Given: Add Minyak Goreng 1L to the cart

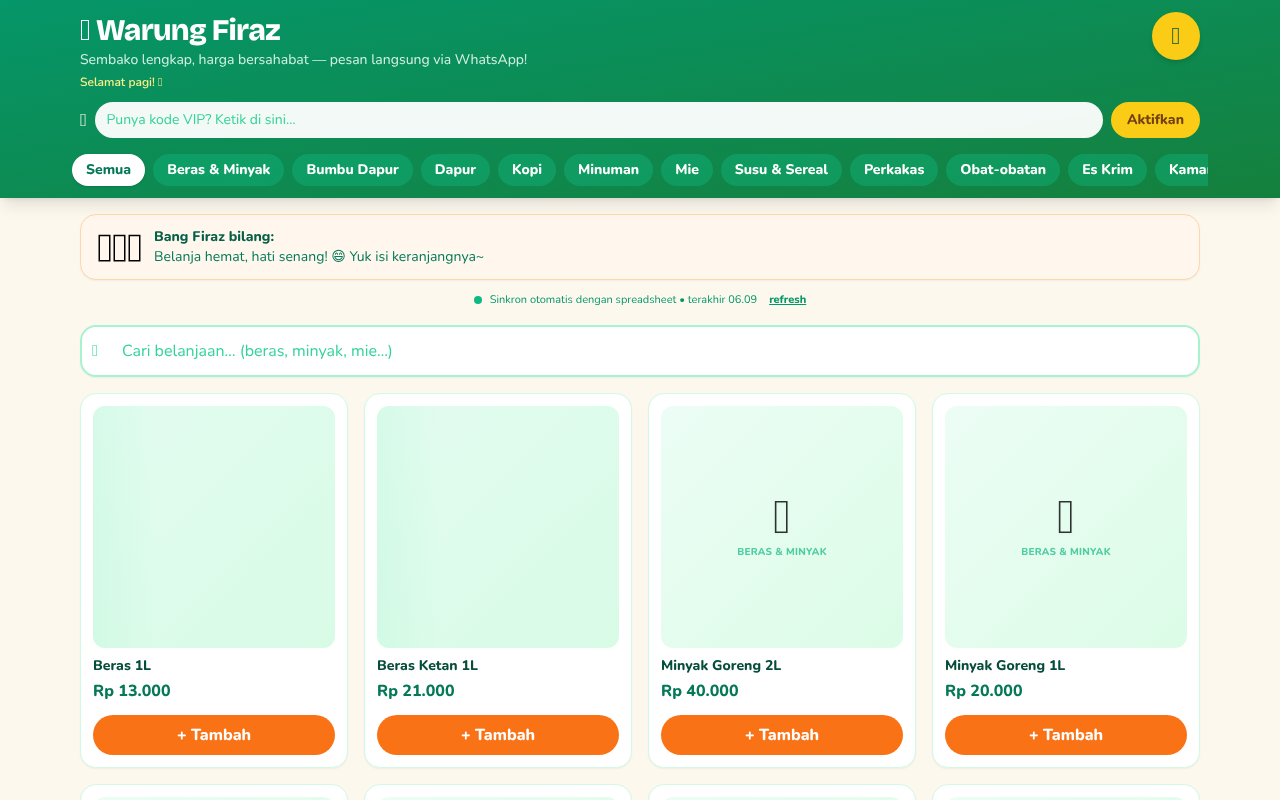Looking at the screenshot, I should 1066,735.
